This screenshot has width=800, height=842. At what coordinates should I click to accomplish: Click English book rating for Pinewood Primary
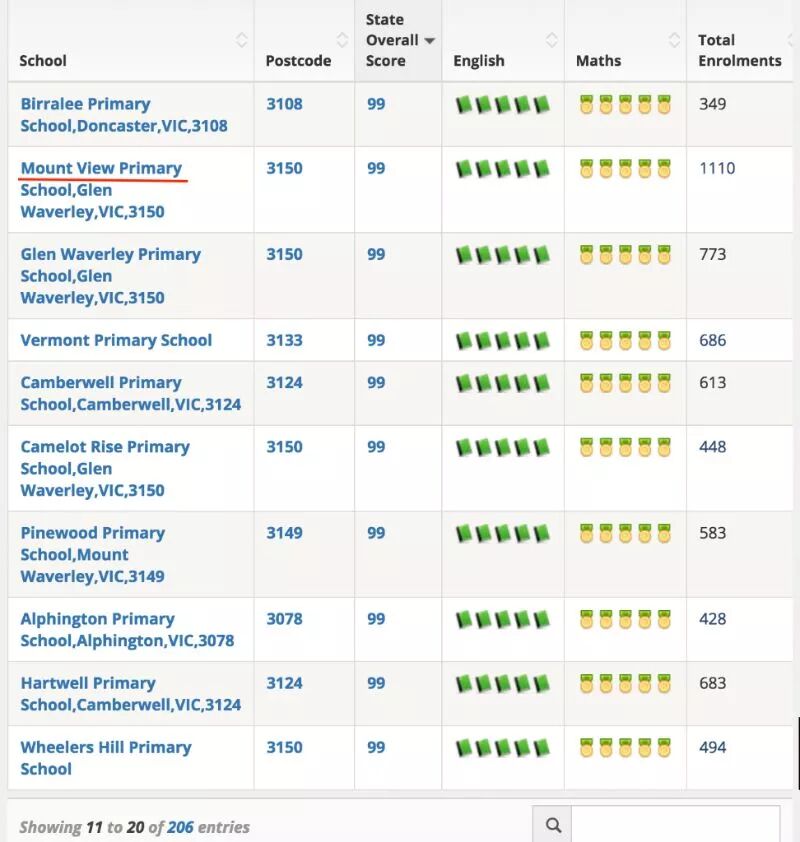pos(503,533)
